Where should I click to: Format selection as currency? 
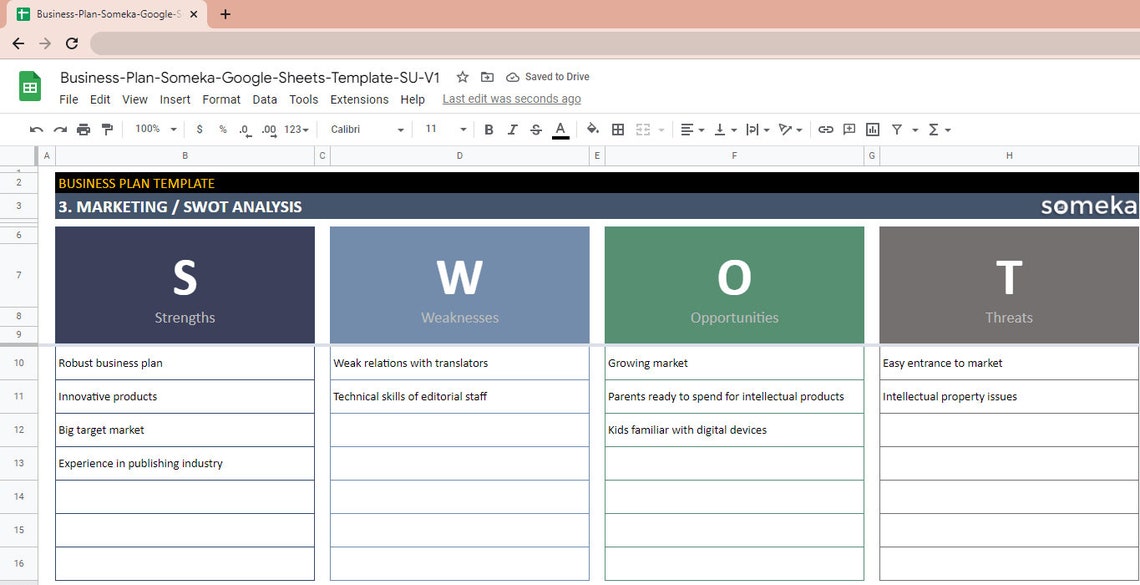198,129
